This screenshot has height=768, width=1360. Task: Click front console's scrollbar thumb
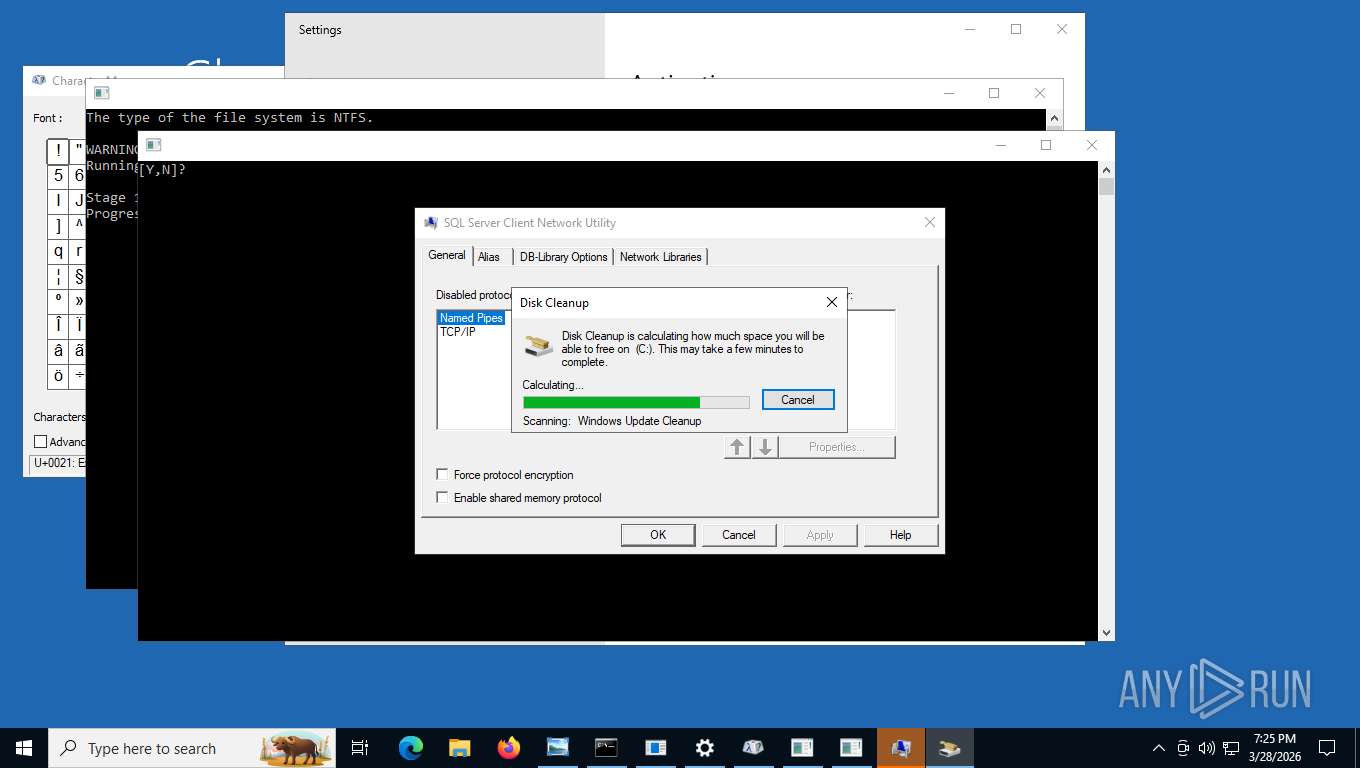point(1106,186)
